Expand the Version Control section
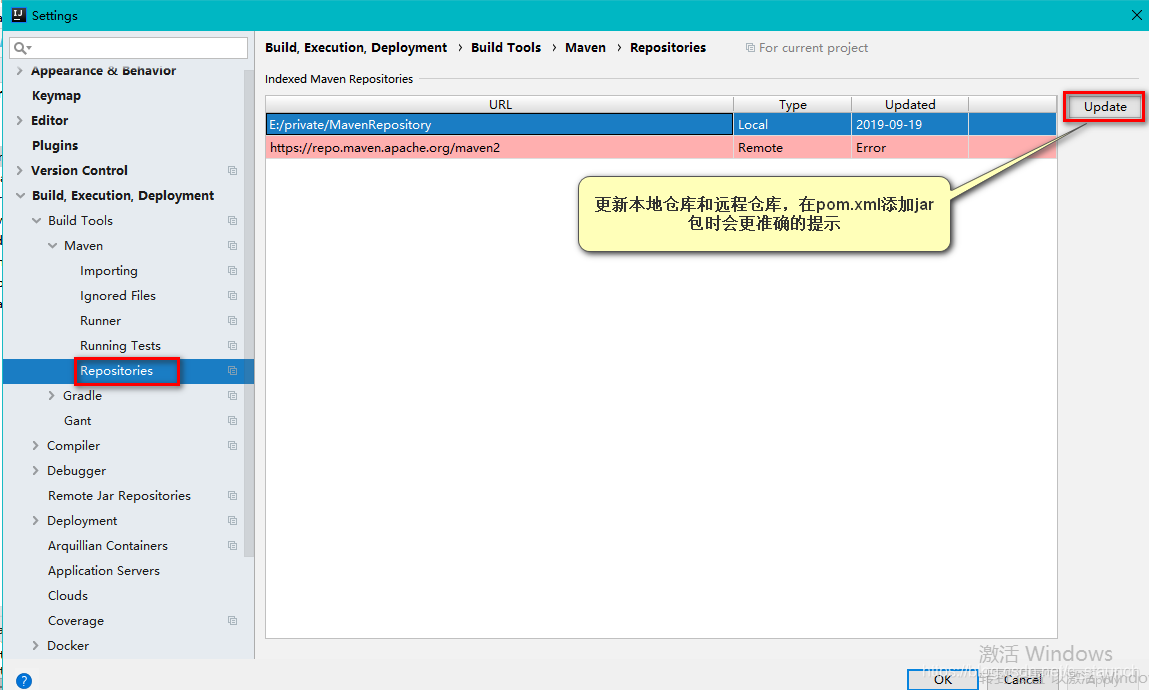This screenshot has width=1149, height=690. [20, 171]
